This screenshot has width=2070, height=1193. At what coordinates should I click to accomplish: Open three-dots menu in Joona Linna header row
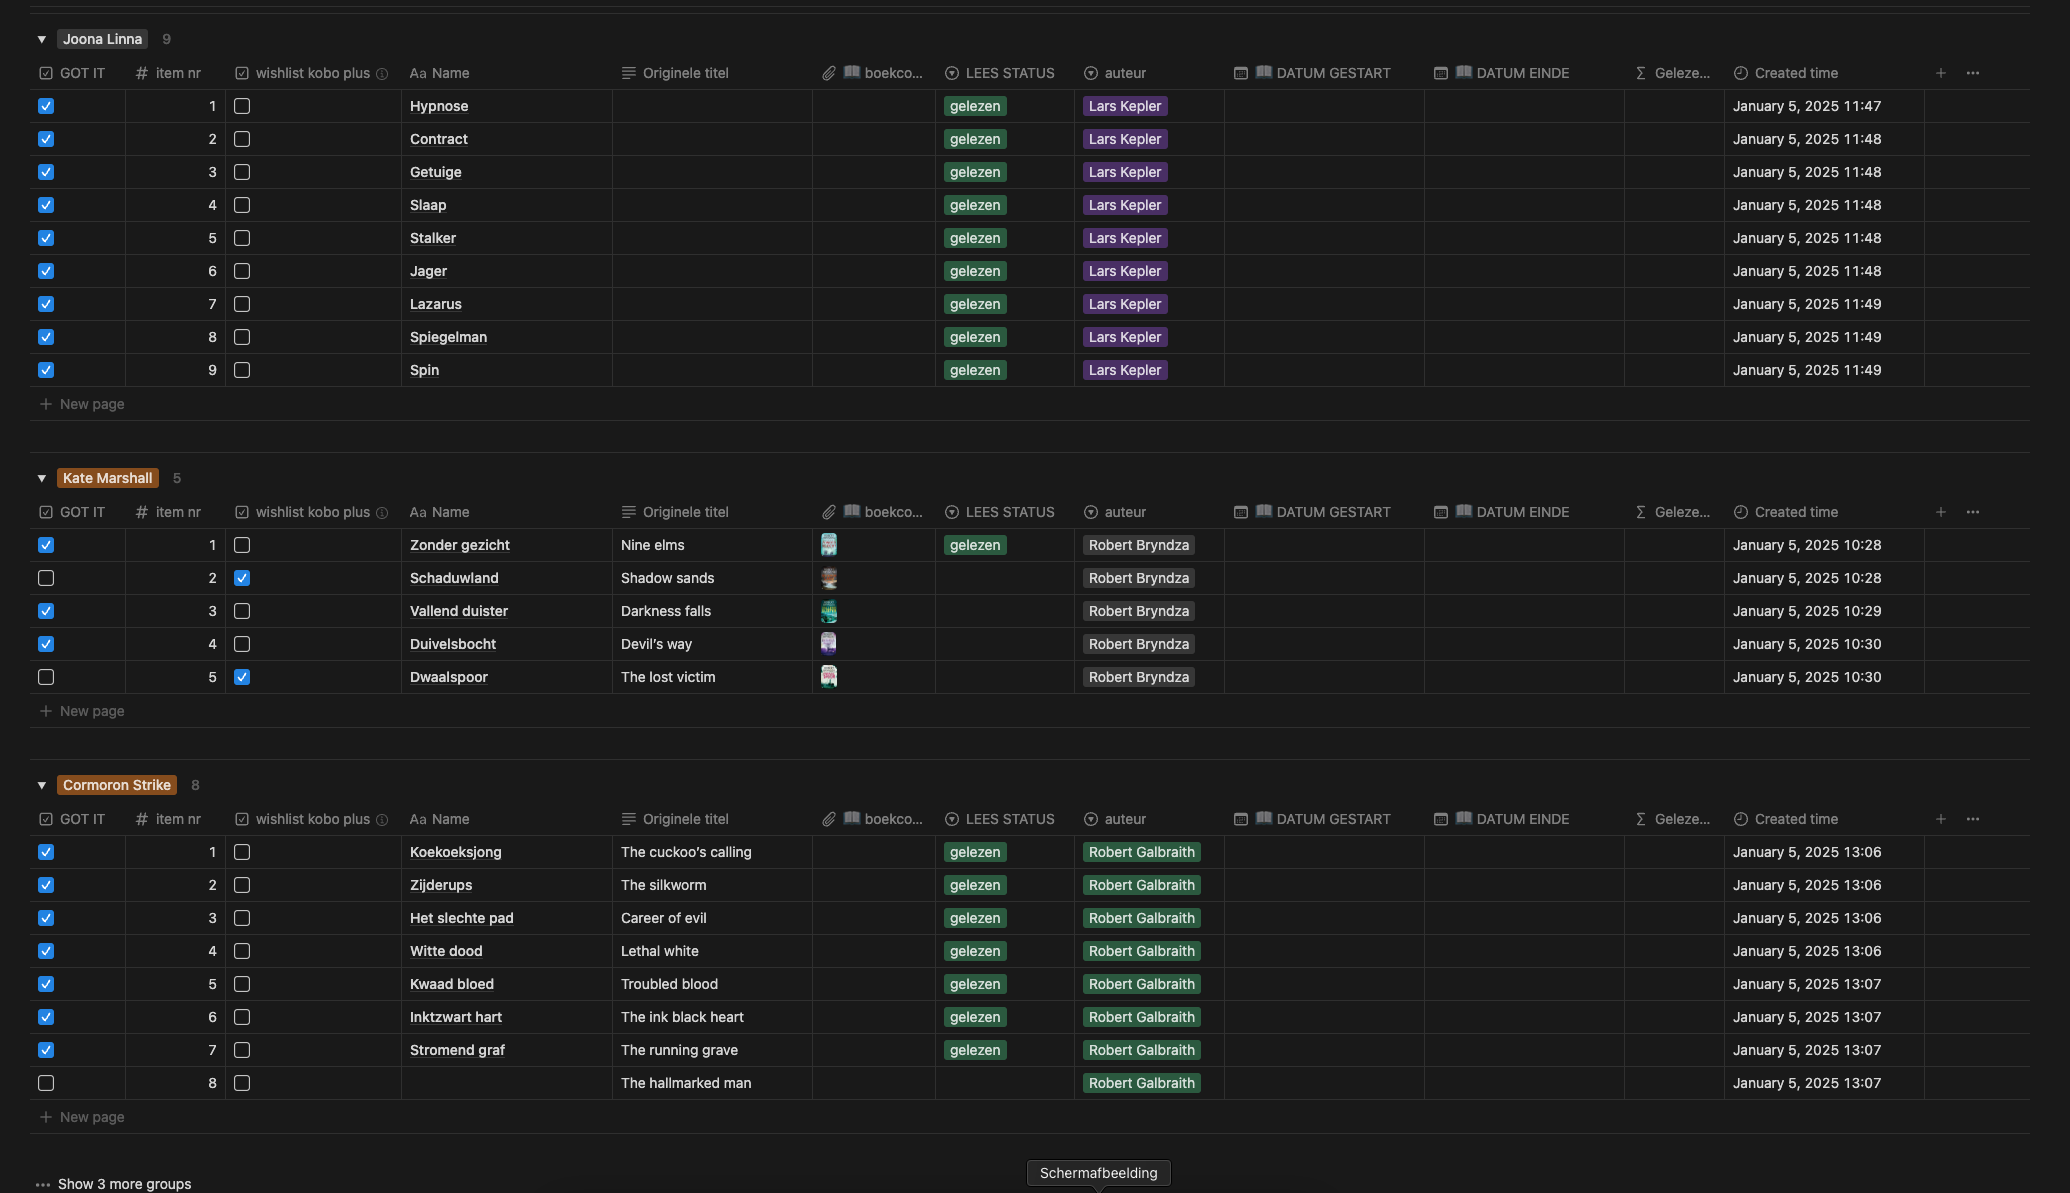(1972, 73)
